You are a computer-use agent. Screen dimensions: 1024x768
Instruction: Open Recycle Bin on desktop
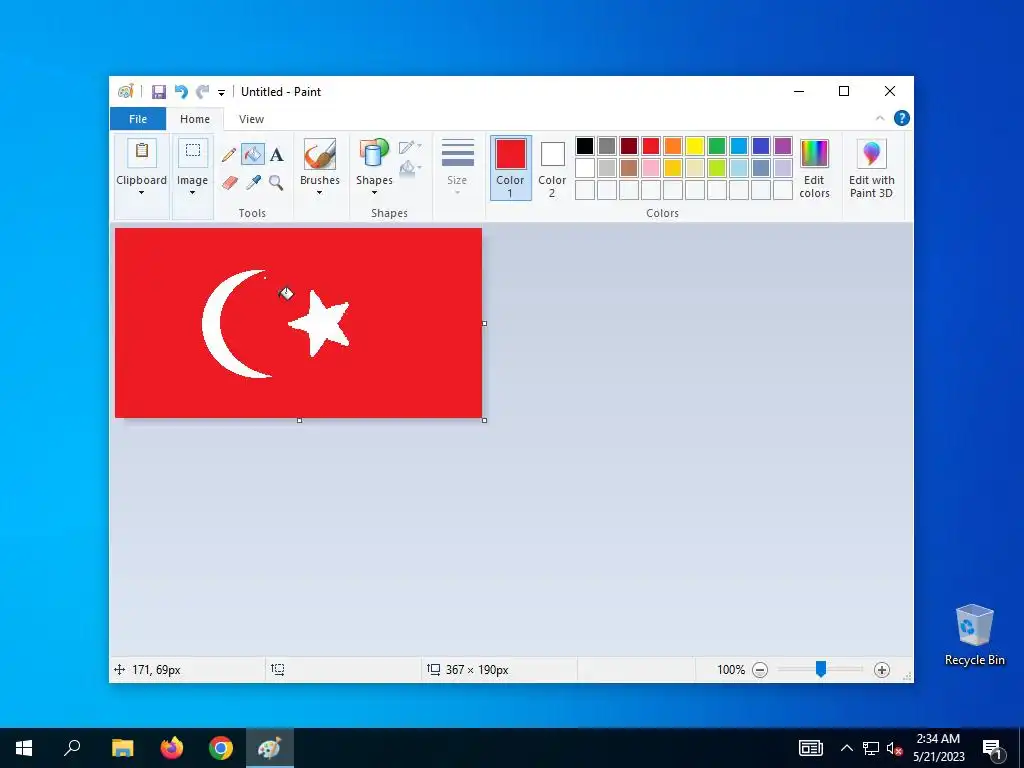(974, 635)
